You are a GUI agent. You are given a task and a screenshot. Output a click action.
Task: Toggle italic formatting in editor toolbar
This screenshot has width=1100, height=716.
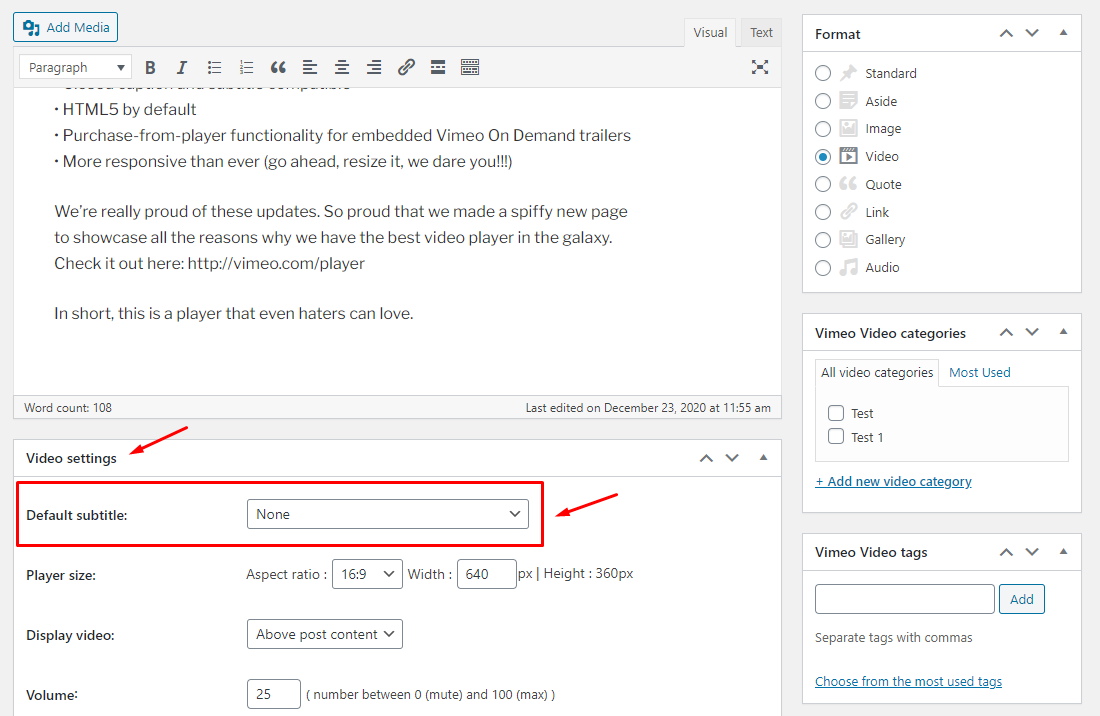point(182,67)
